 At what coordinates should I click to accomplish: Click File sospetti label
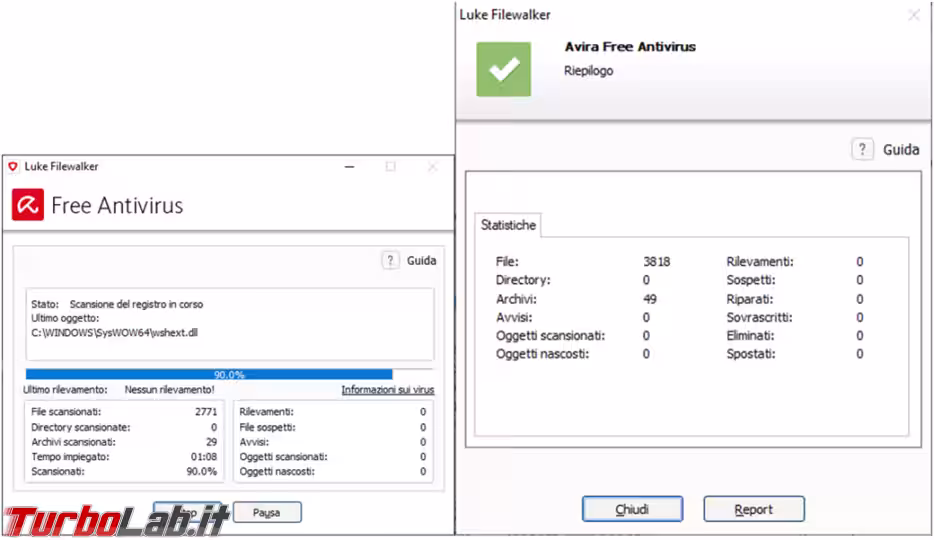[x=267, y=427]
